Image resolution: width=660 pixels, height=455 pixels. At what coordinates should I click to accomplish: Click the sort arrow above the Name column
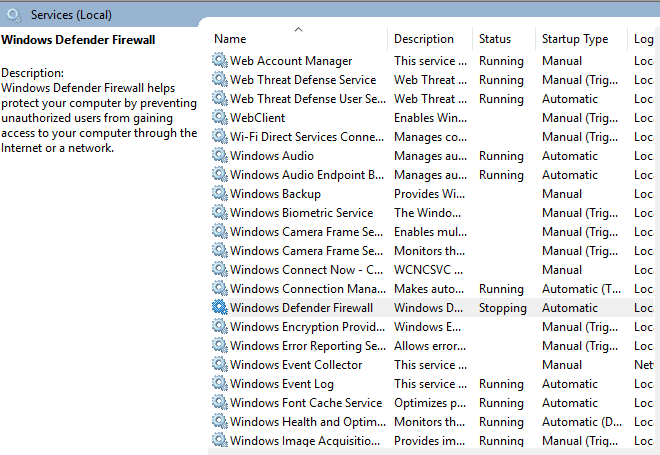pos(298,29)
